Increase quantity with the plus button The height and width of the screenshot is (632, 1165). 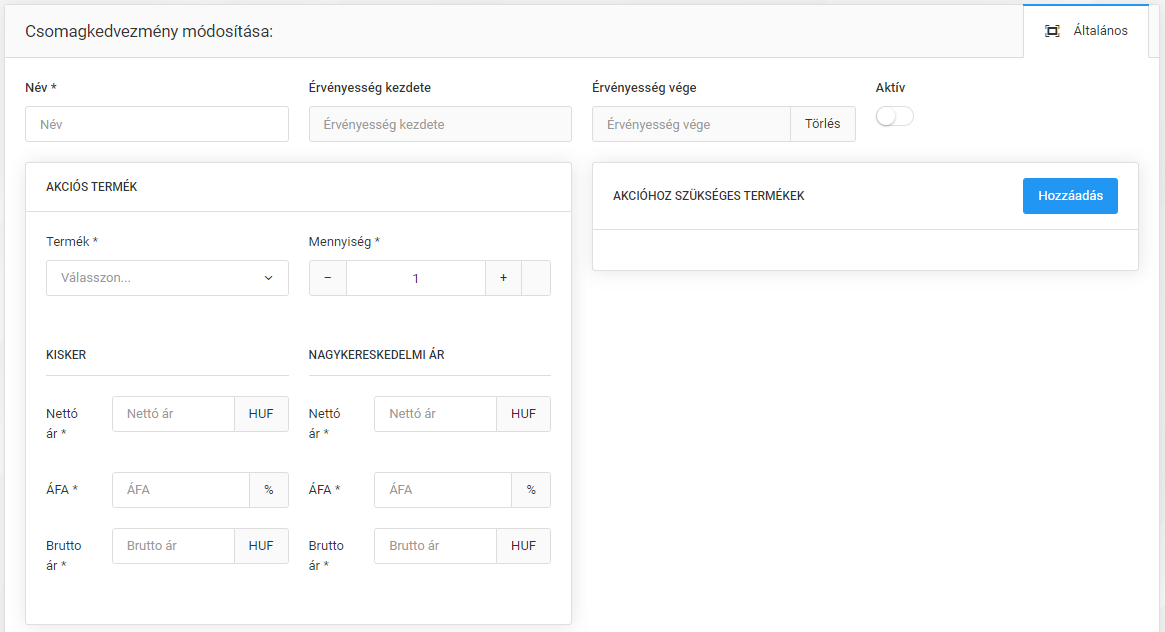[x=503, y=278]
